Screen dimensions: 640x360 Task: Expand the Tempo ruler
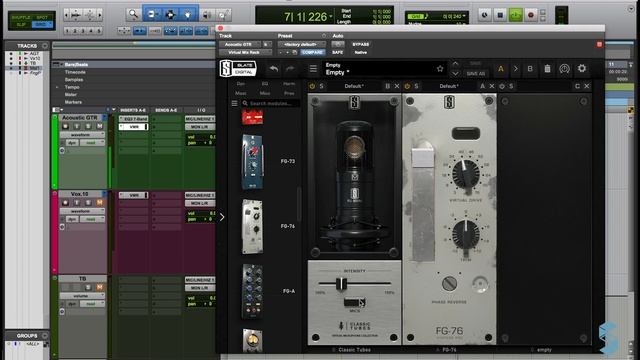(57, 87)
